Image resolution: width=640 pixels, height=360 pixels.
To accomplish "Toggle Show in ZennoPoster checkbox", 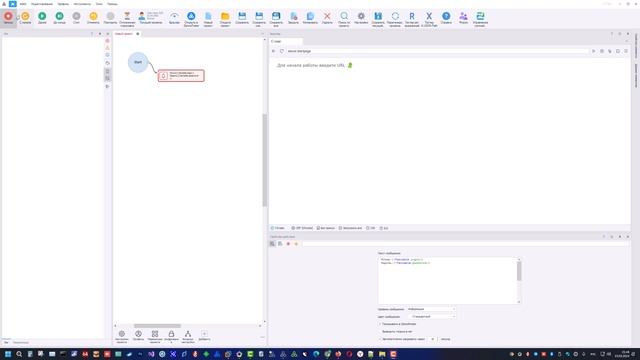I will 380,324.
